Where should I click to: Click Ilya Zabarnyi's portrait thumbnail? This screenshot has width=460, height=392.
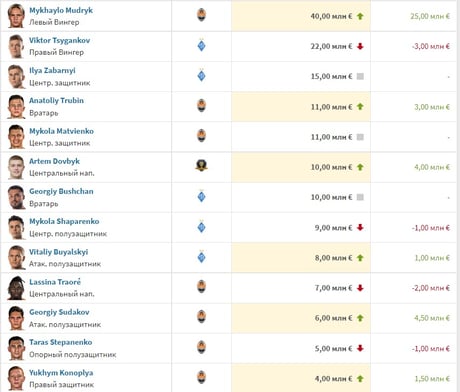click(x=16, y=77)
